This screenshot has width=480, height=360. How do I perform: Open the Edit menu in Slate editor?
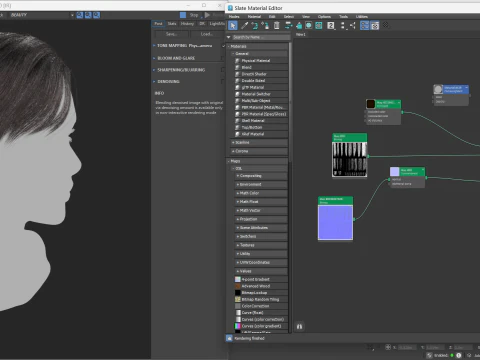[x=272, y=16]
